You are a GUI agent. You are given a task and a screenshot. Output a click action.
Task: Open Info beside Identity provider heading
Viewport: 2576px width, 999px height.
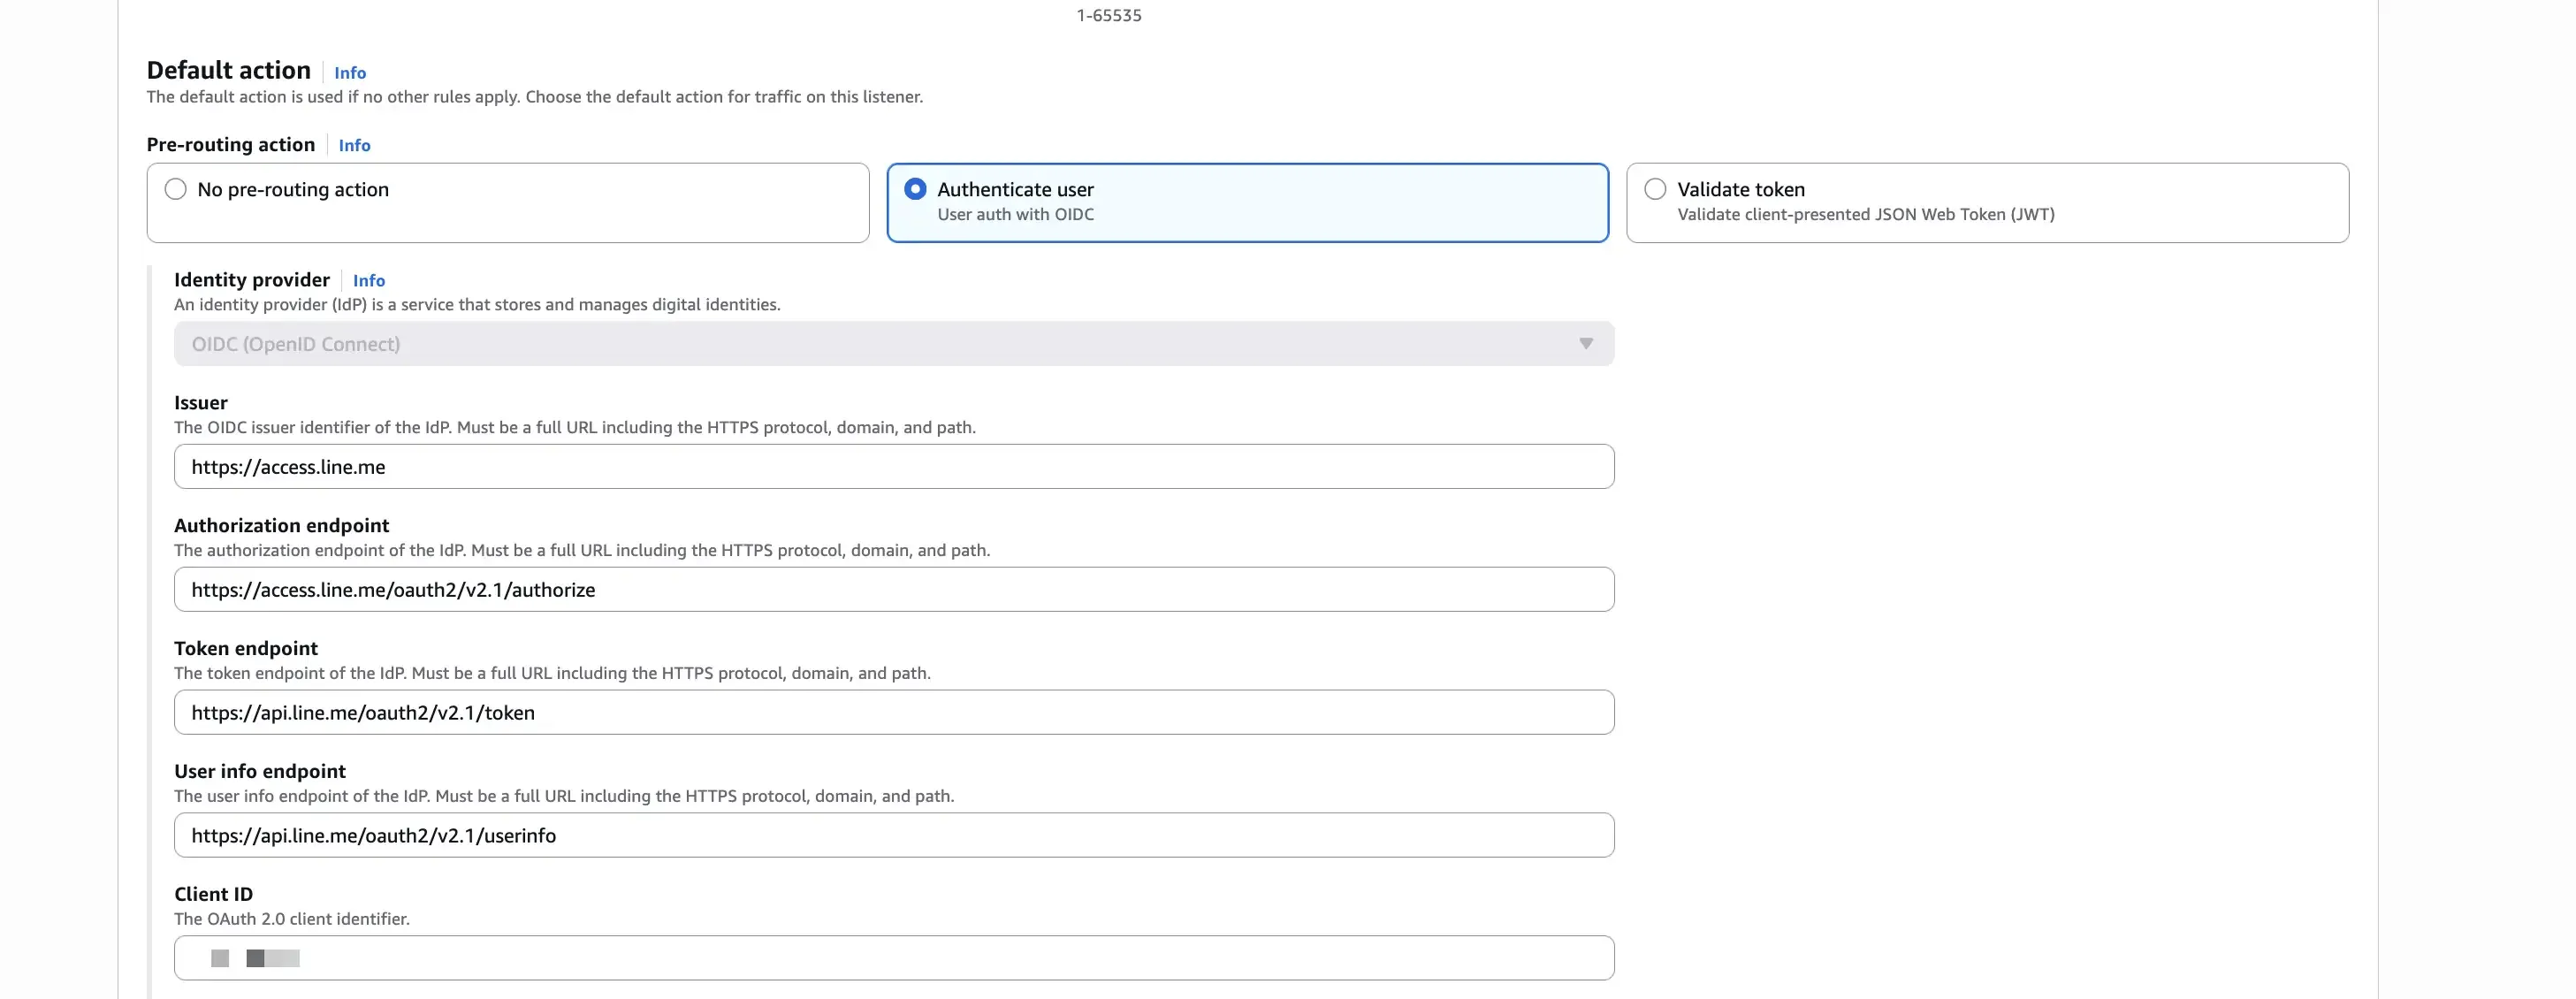[x=369, y=280]
